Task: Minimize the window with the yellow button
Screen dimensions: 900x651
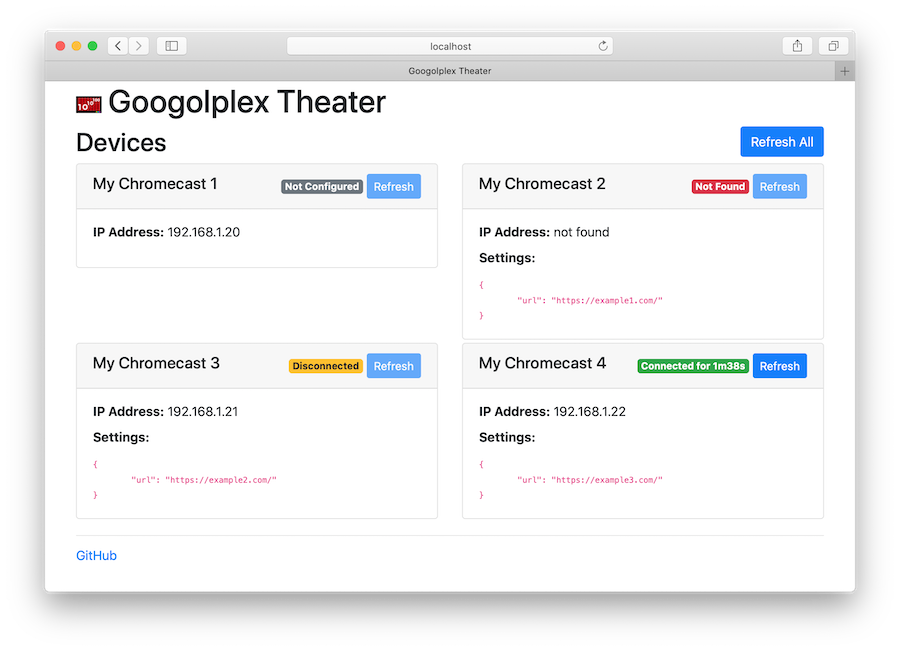Action: point(76,46)
